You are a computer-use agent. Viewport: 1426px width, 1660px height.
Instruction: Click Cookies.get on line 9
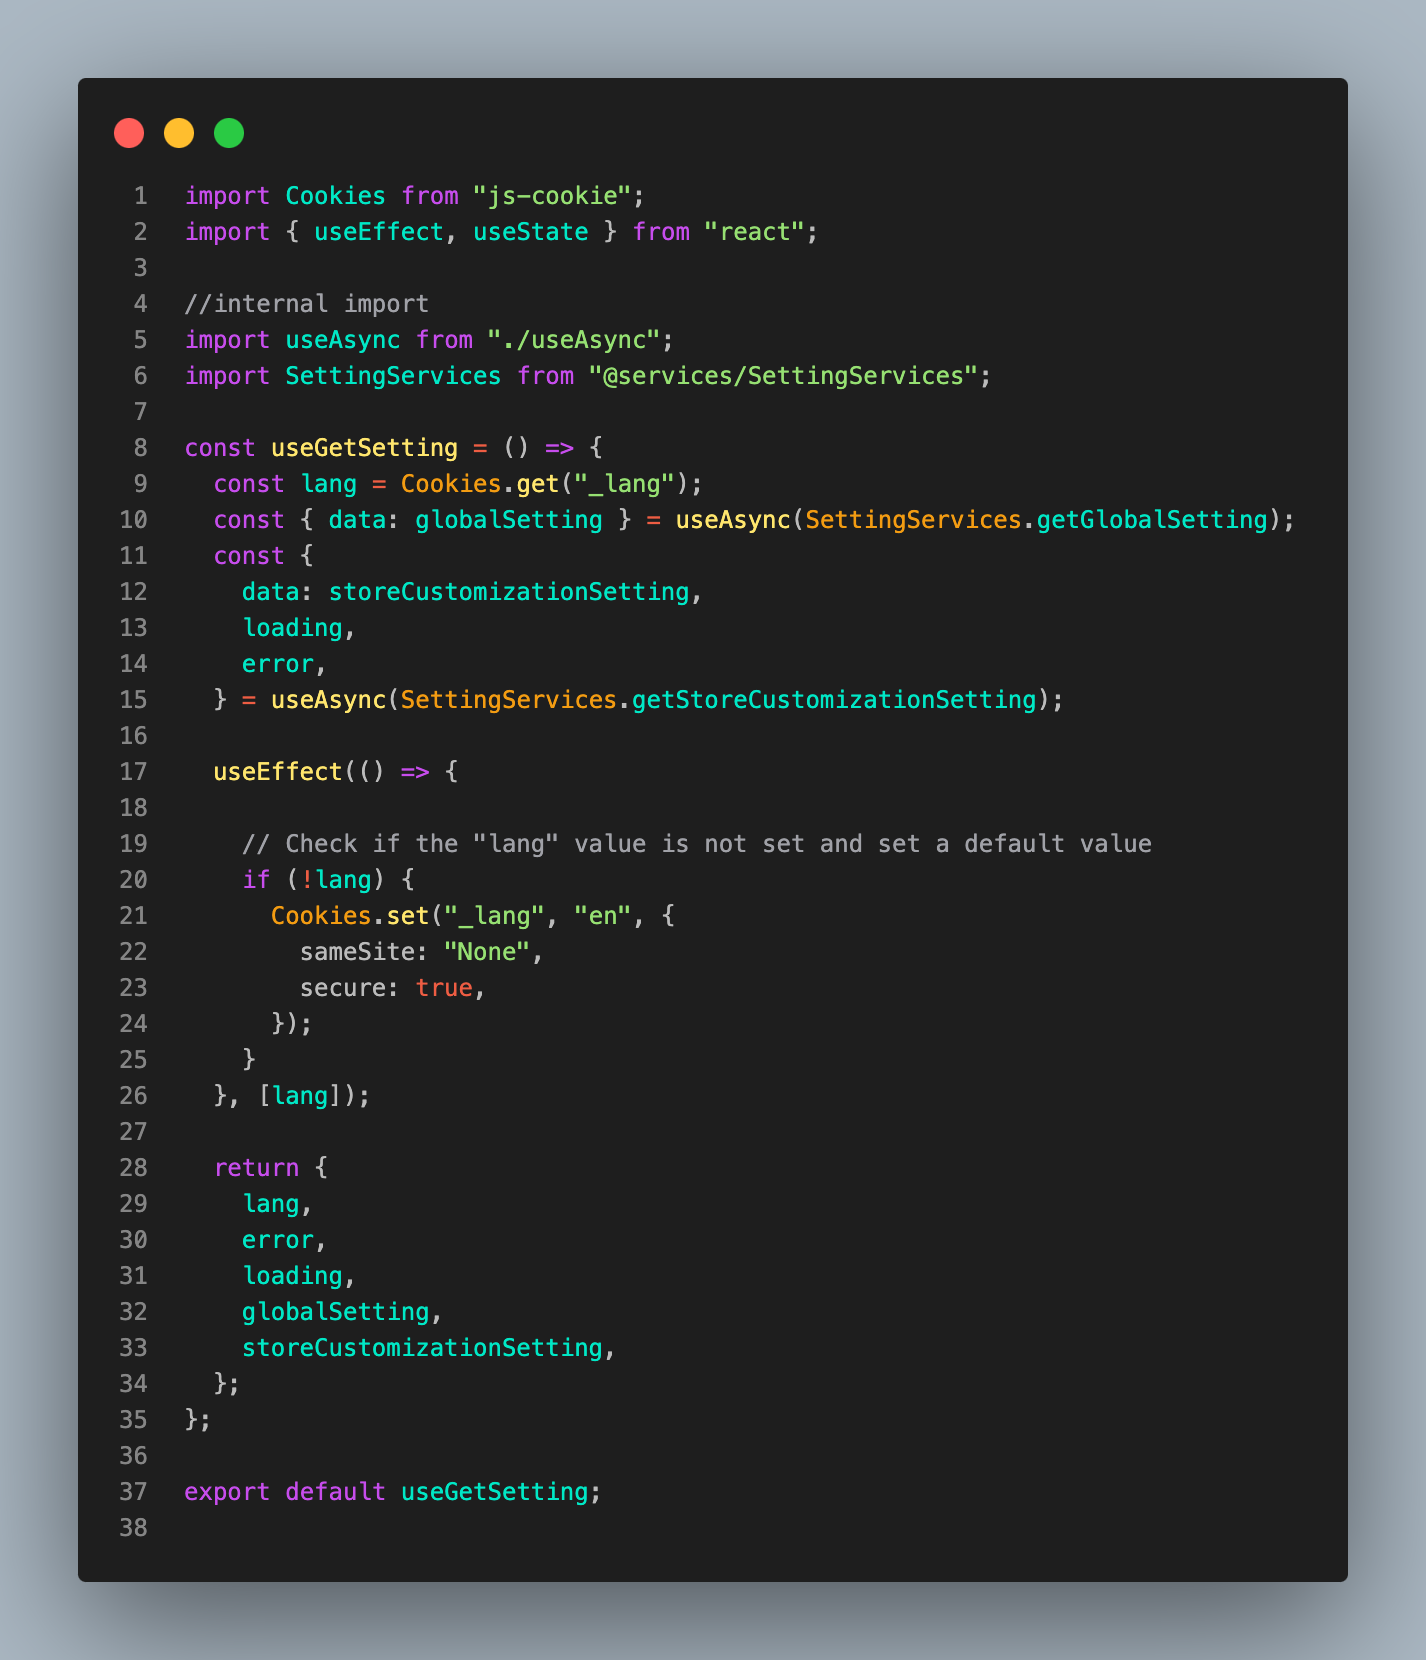tap(480, 484)
